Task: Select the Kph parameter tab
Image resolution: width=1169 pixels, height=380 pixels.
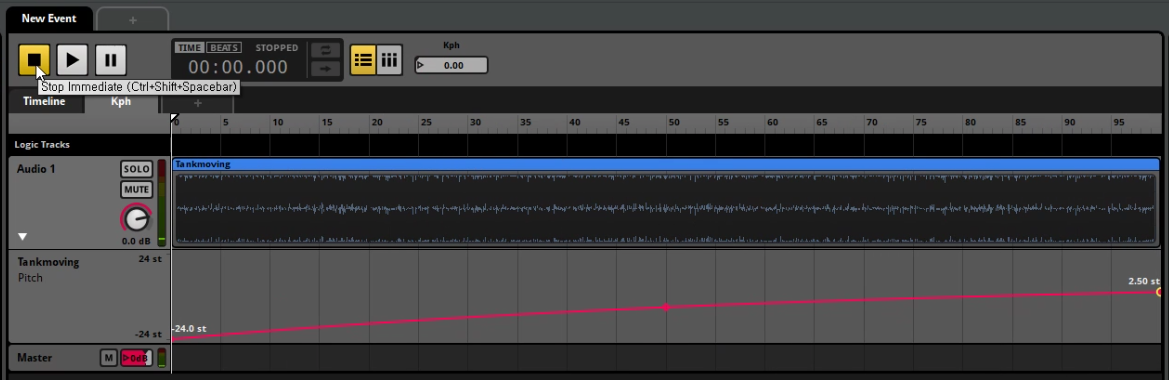Action: [121, 101]
